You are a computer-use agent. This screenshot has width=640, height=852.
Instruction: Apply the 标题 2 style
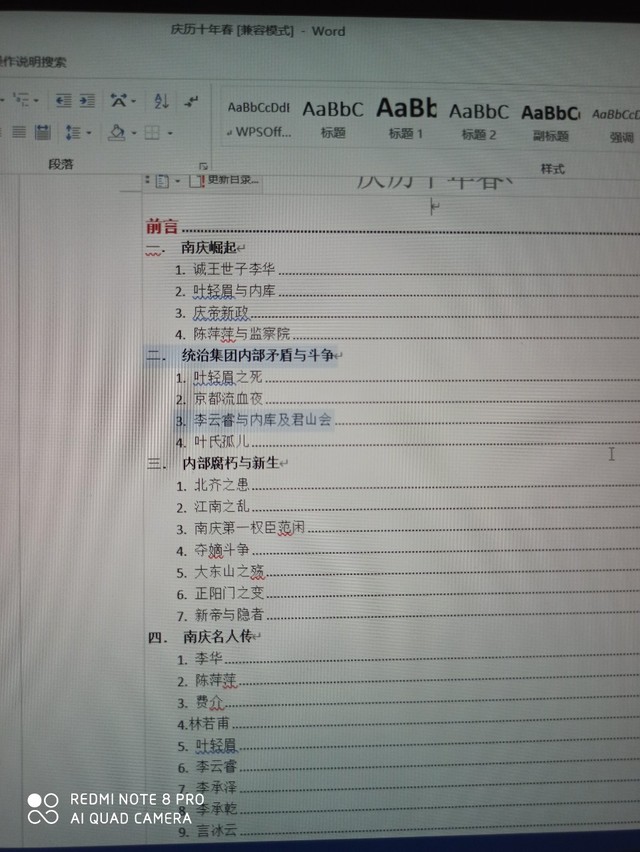point(478,118)
